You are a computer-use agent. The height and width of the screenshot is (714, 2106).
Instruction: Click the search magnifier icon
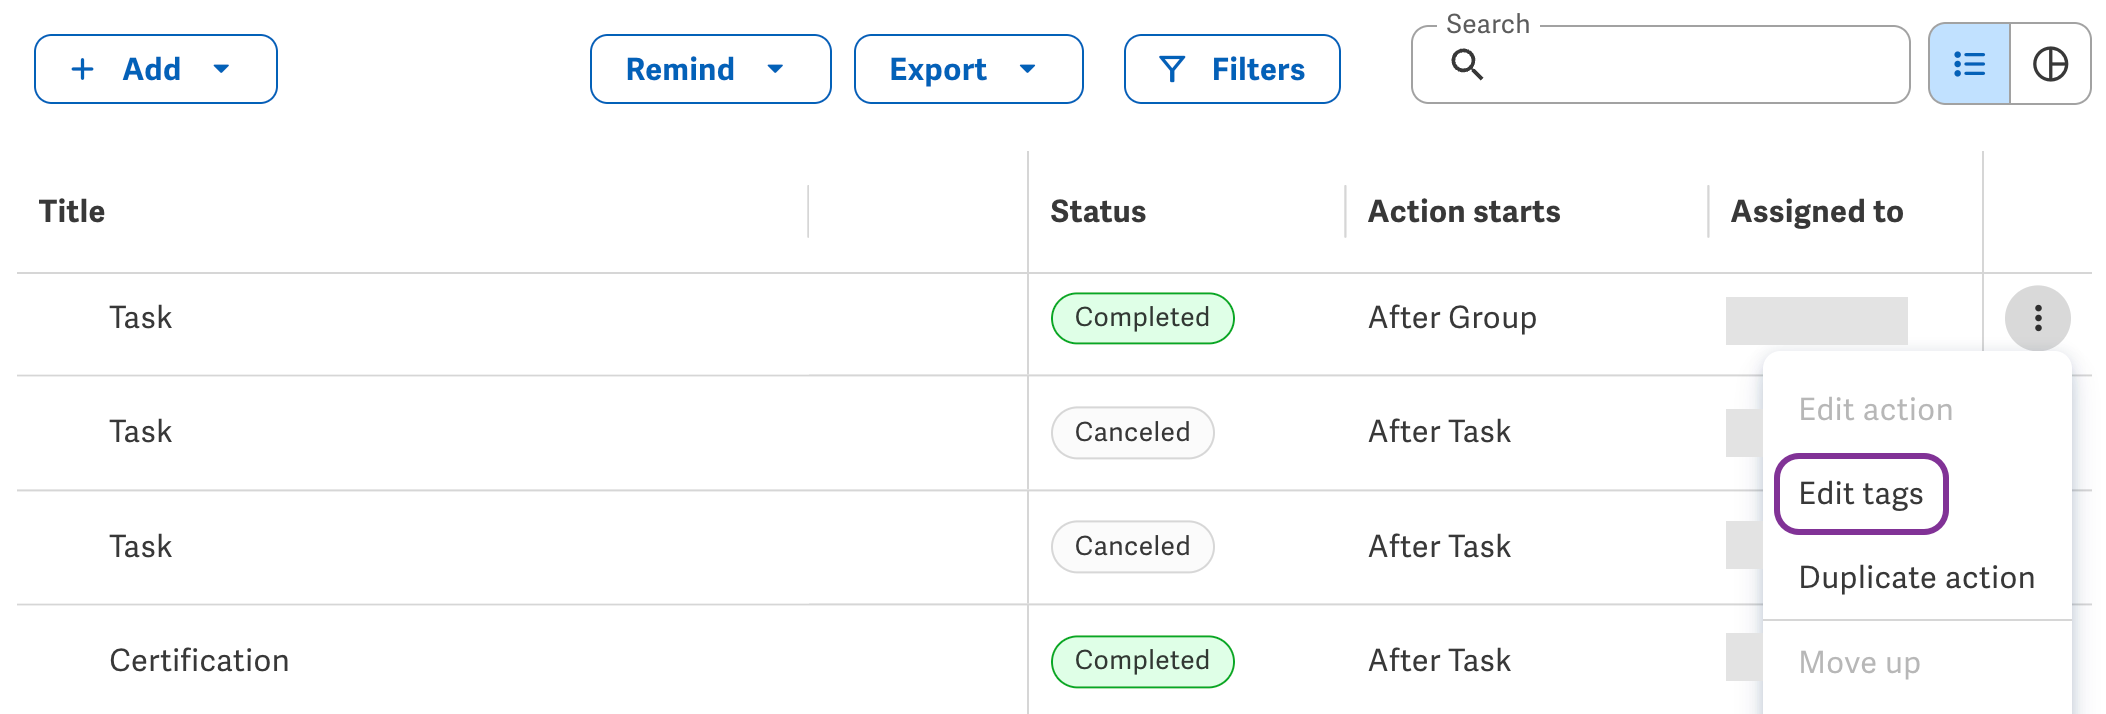click(x=1467, y=64)
